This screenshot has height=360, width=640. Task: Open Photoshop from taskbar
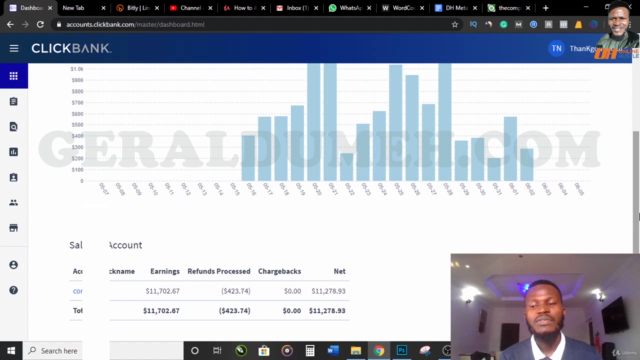pyautogui.click(x=402, y=351)
